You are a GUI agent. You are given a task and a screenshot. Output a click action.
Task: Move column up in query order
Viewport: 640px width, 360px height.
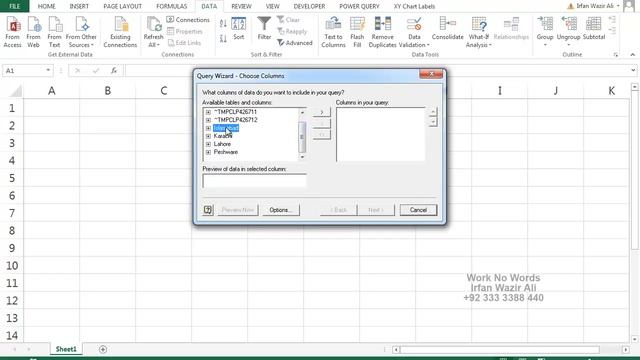click(433, 112)
